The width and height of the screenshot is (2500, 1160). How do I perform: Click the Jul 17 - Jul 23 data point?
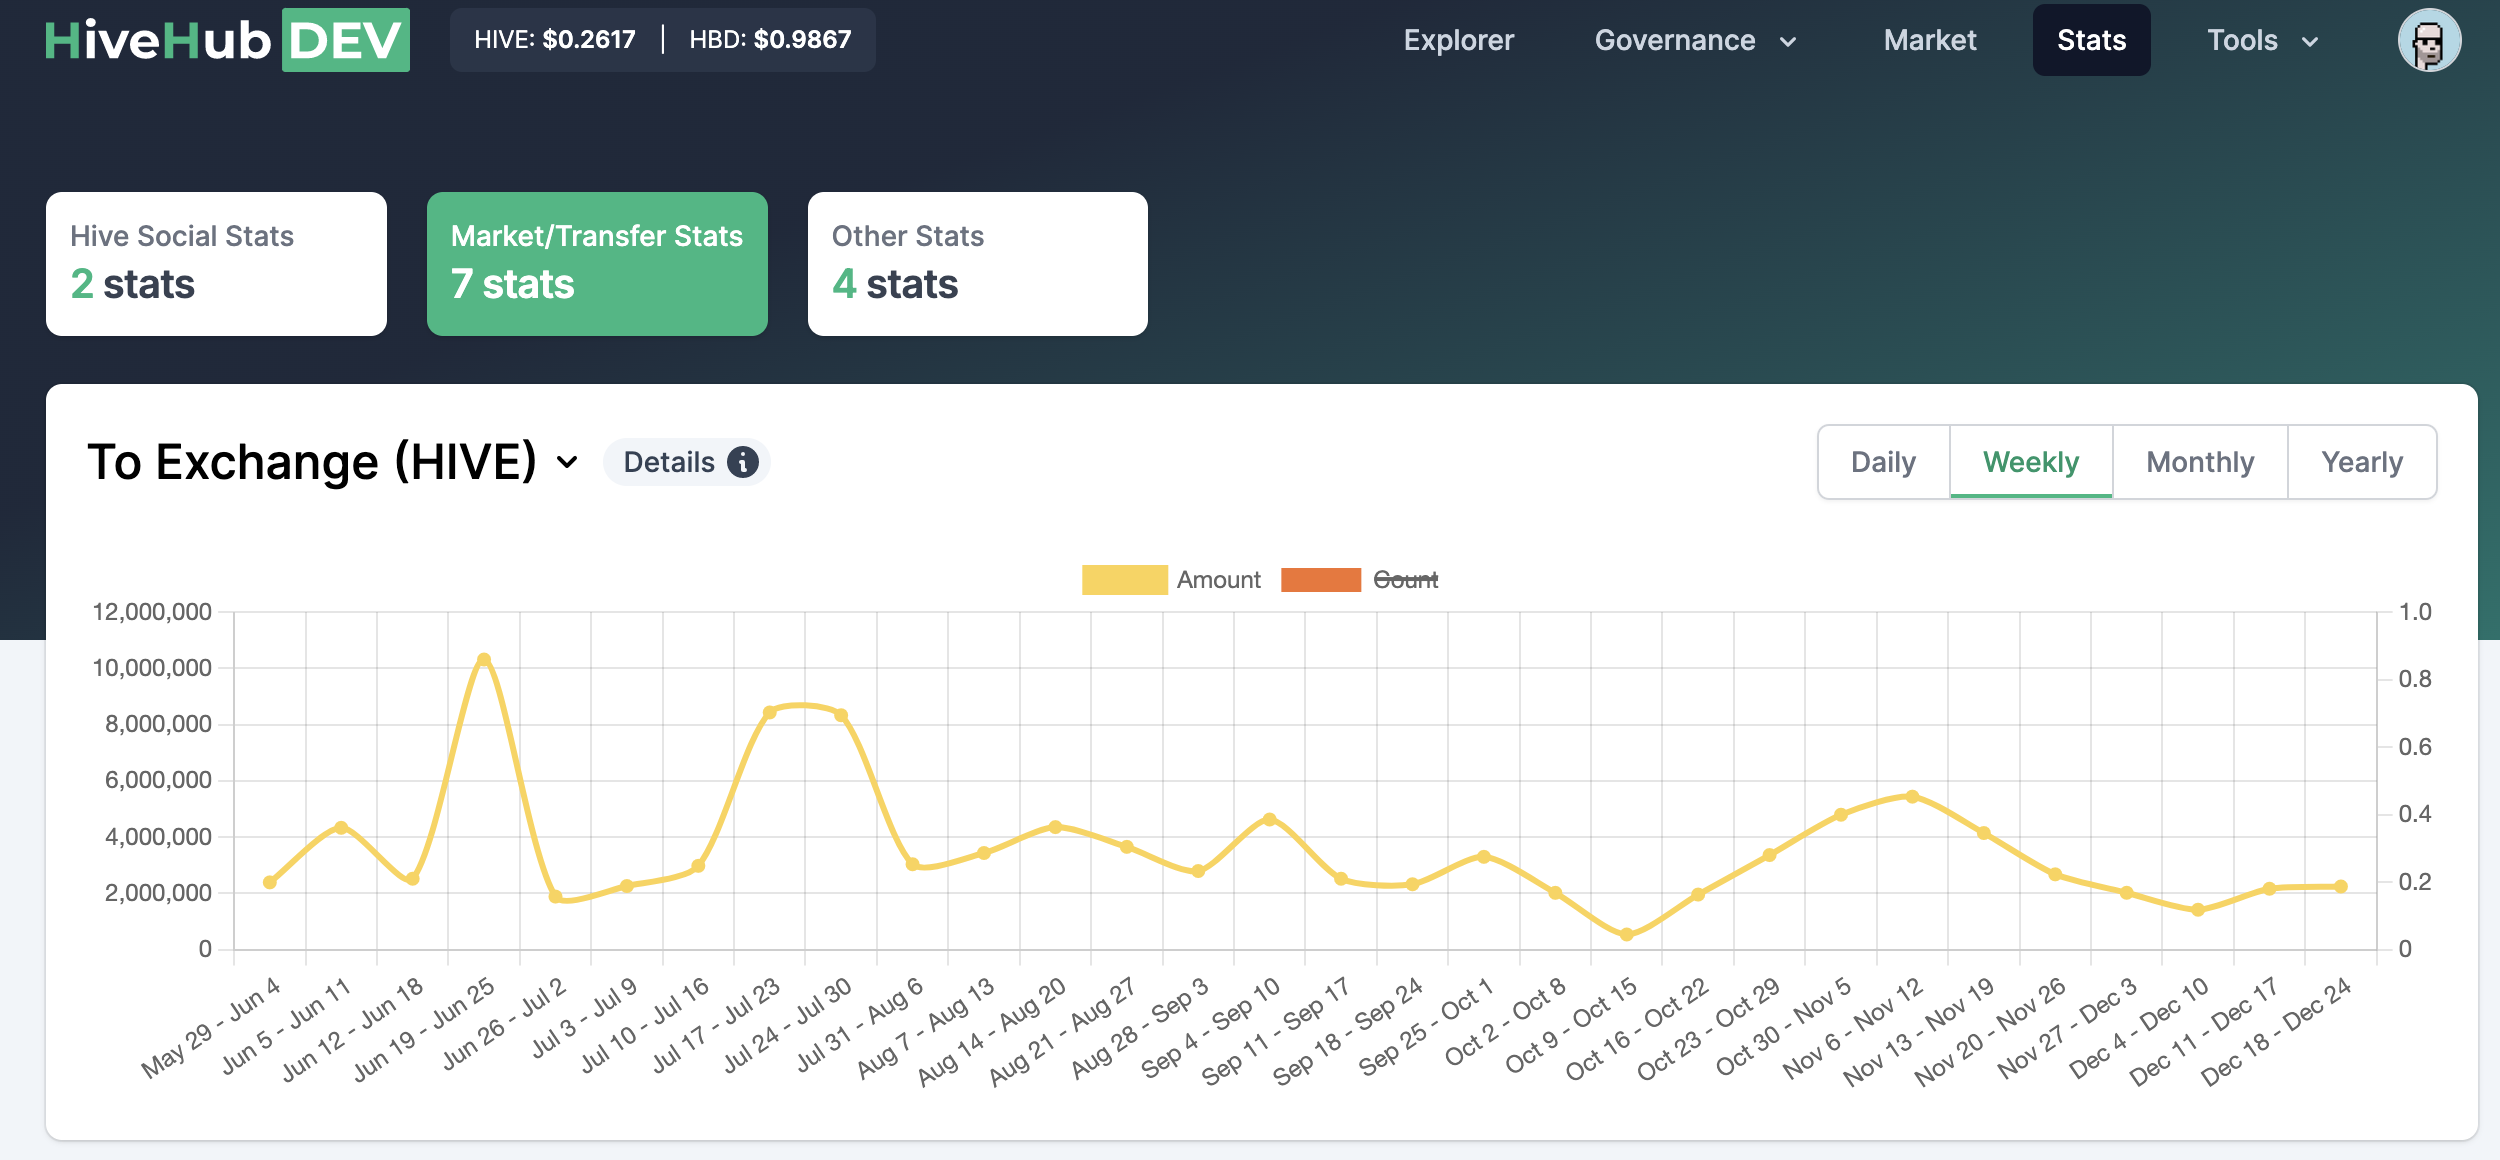(770, 713)
